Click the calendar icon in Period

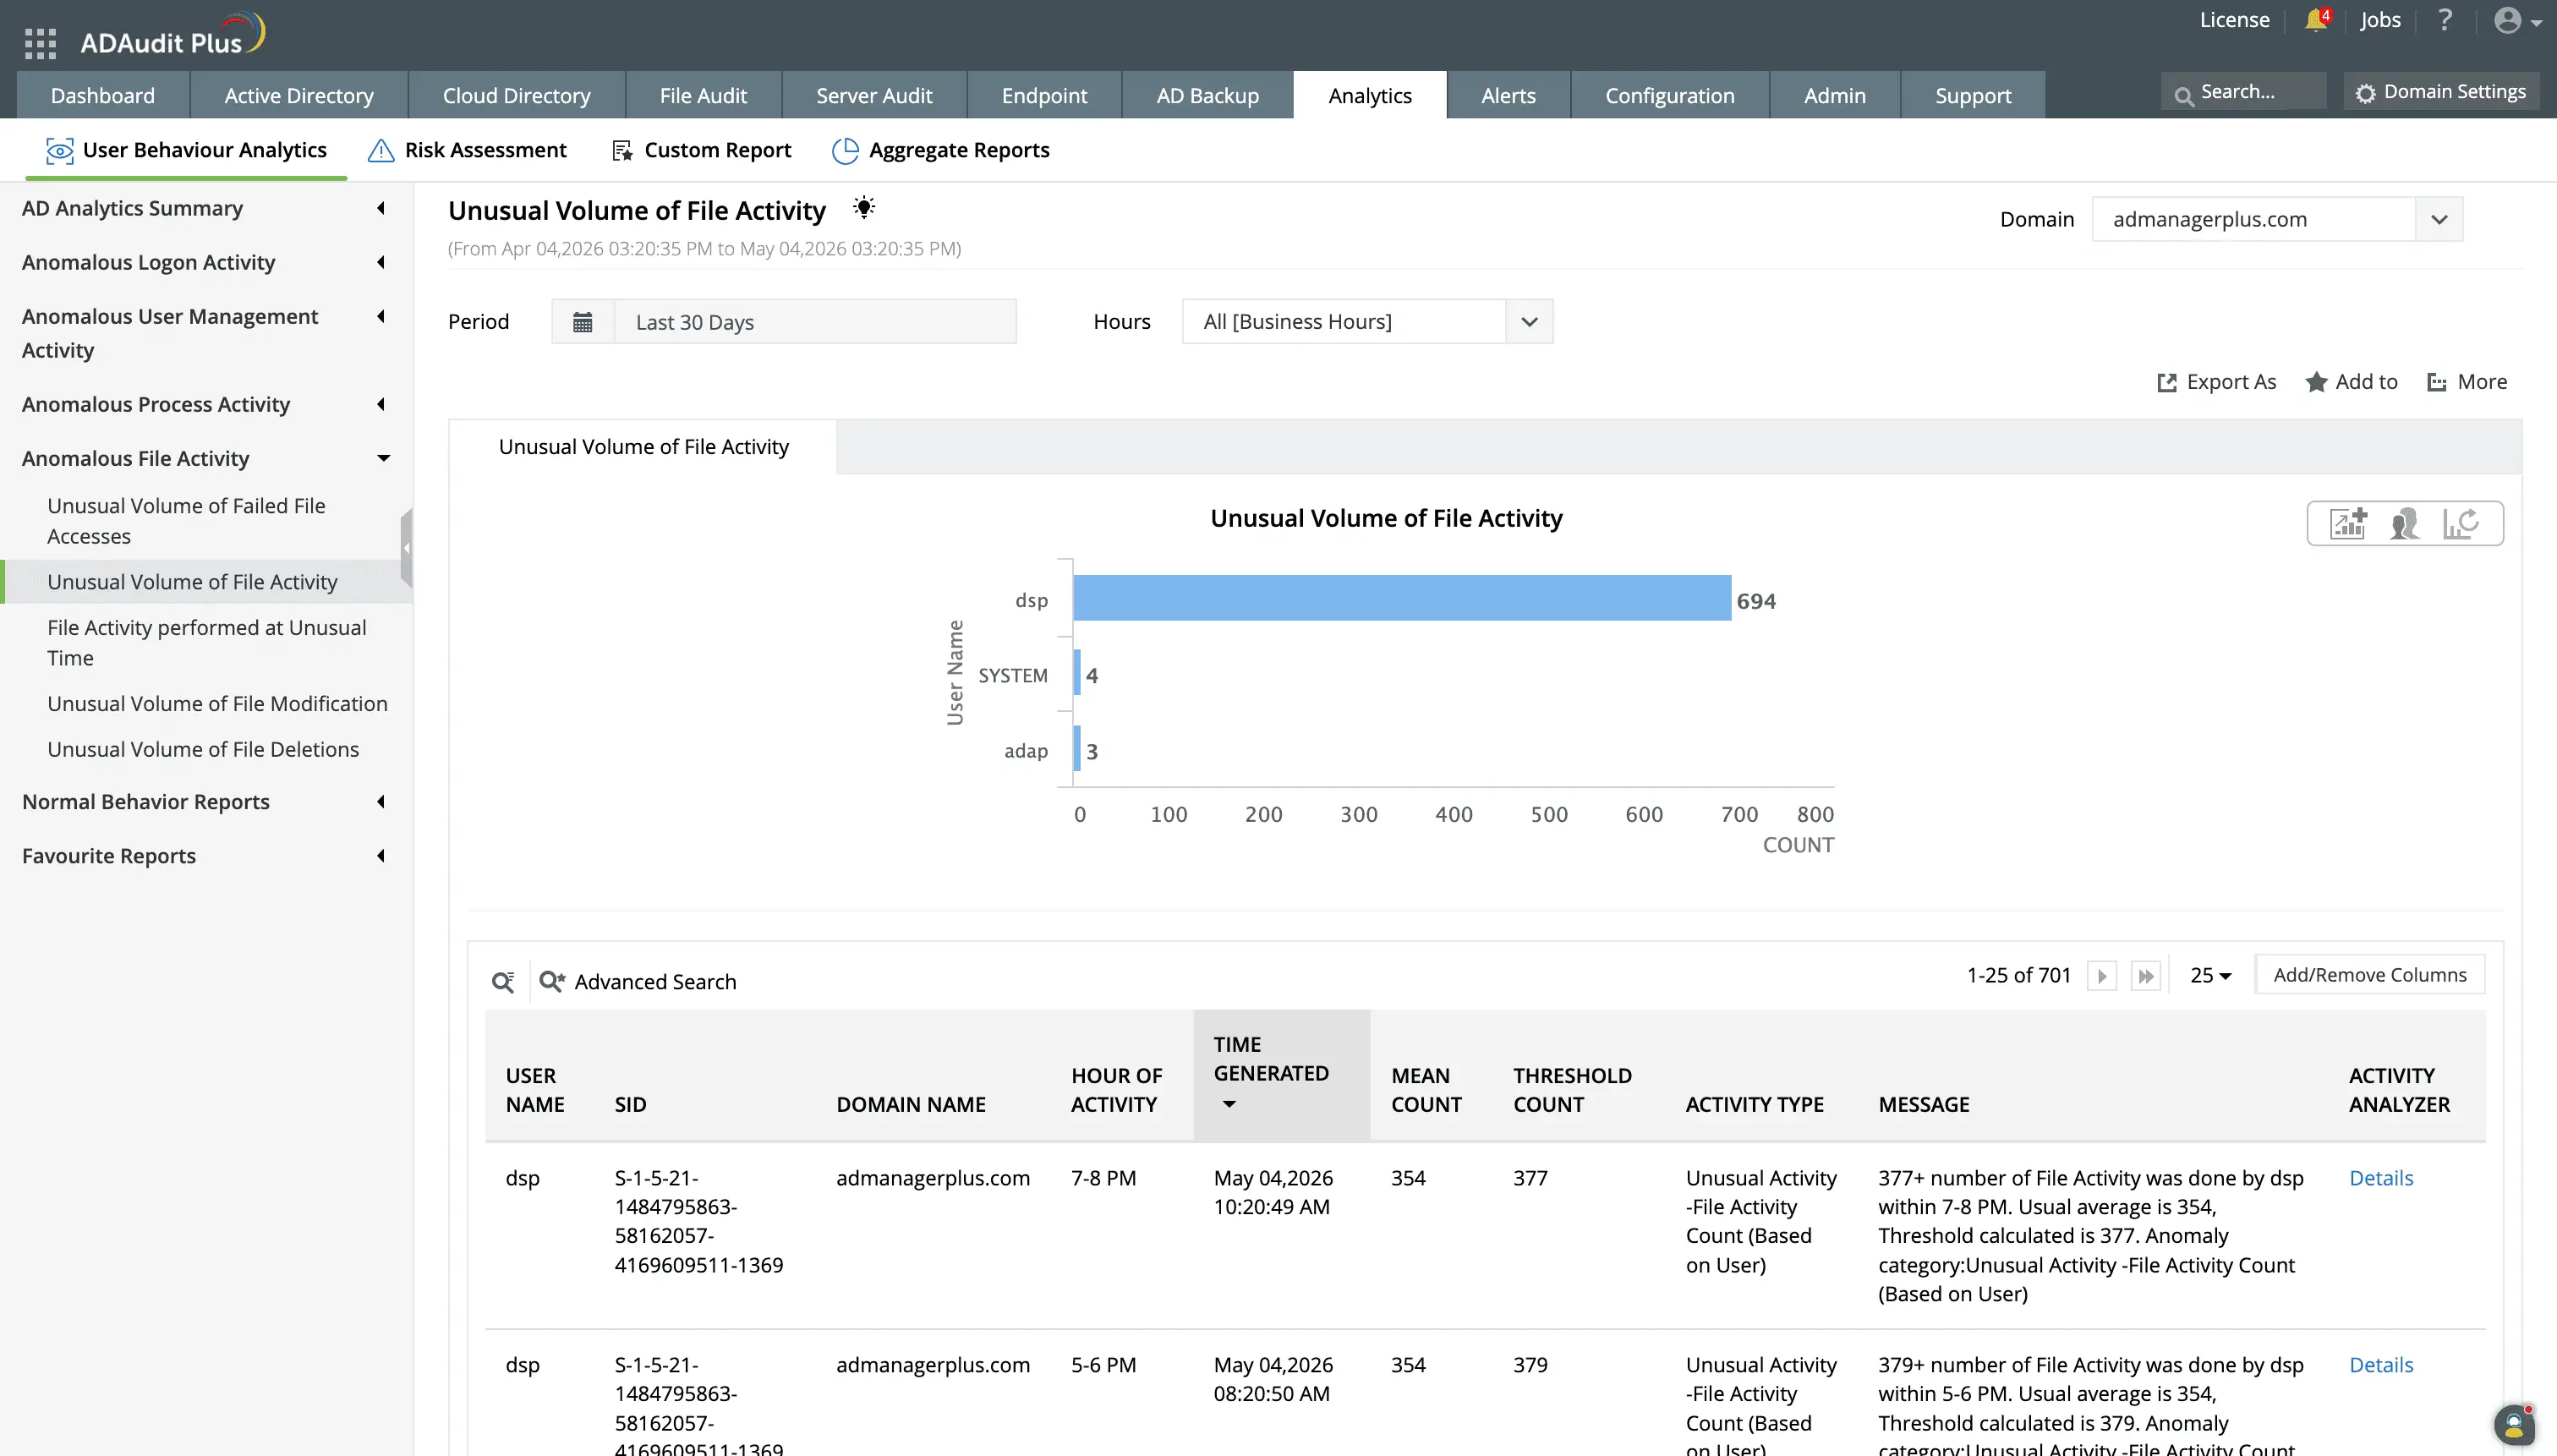(582, 322)
